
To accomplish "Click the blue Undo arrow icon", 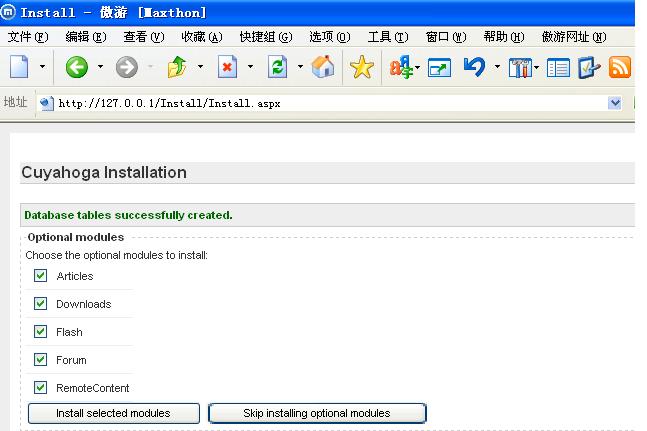I will coord(475,67).
